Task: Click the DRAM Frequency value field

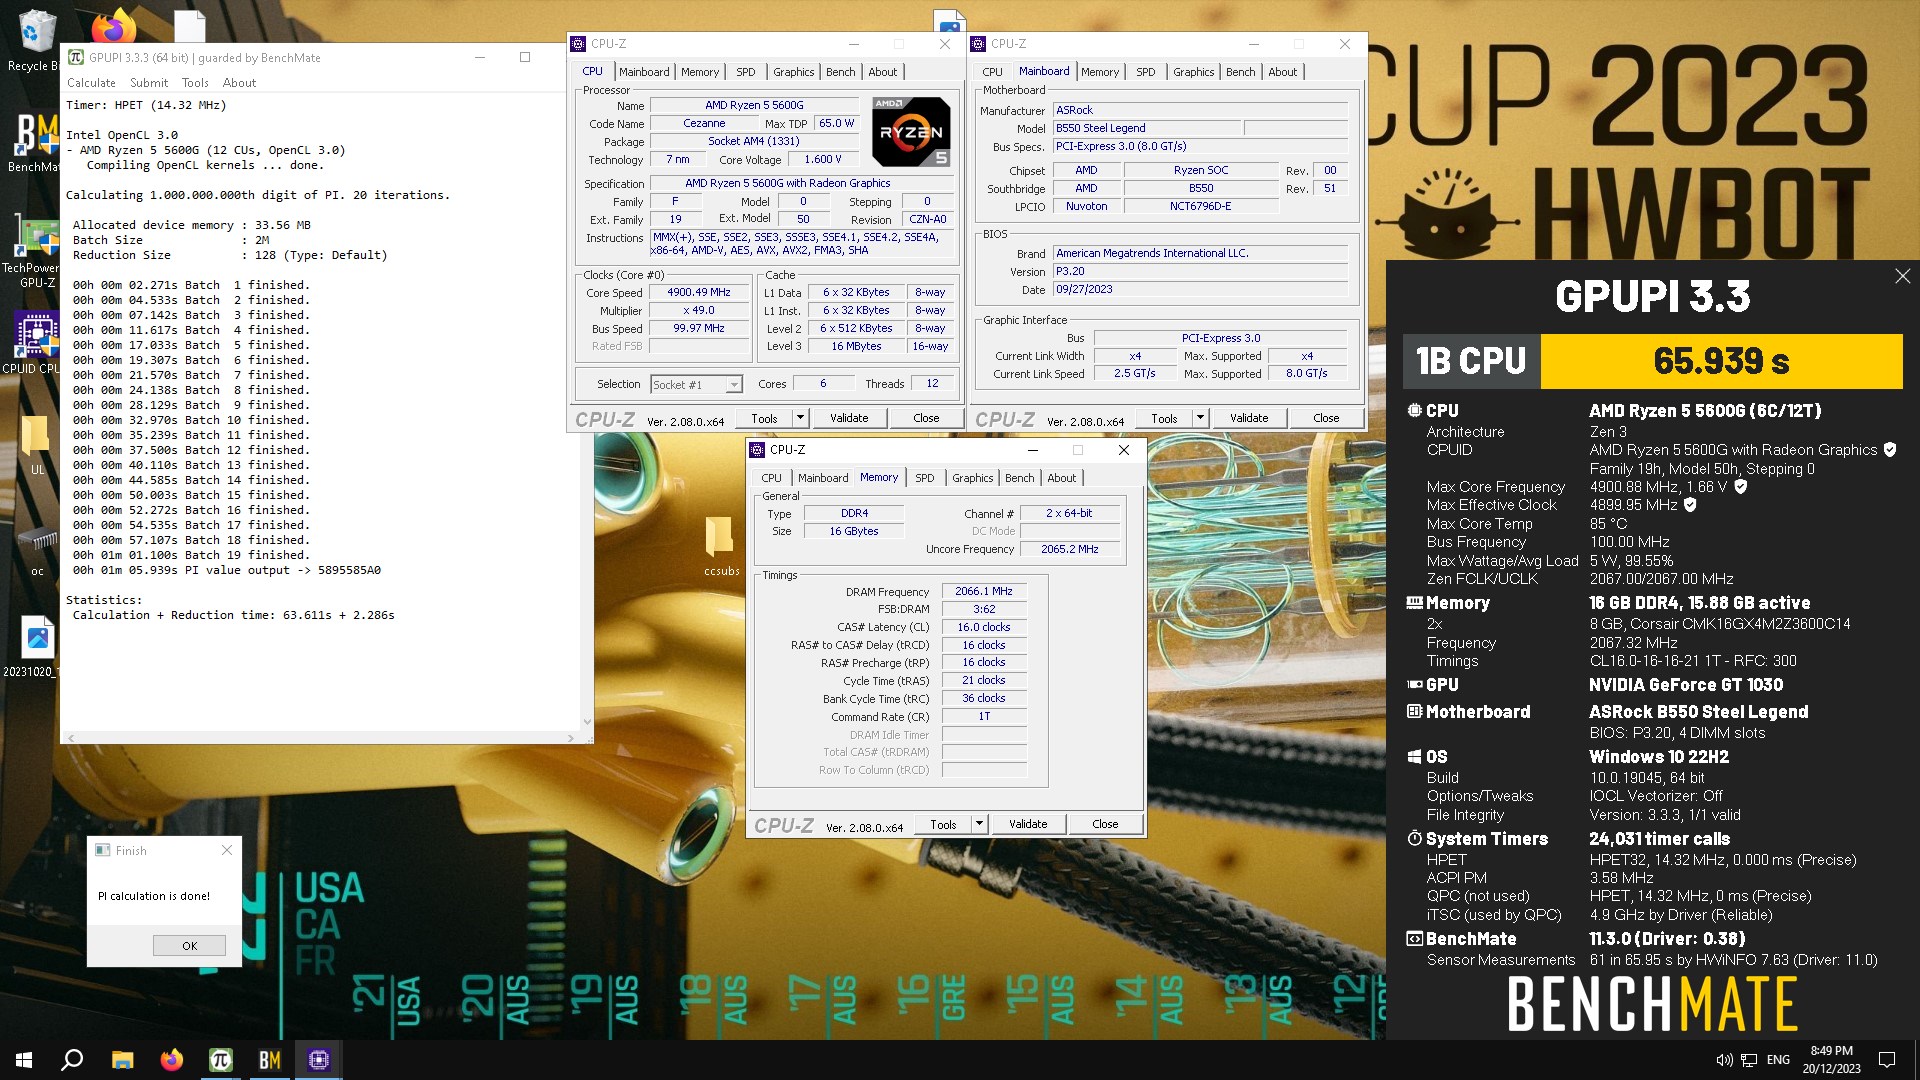Action: point(984,592)
